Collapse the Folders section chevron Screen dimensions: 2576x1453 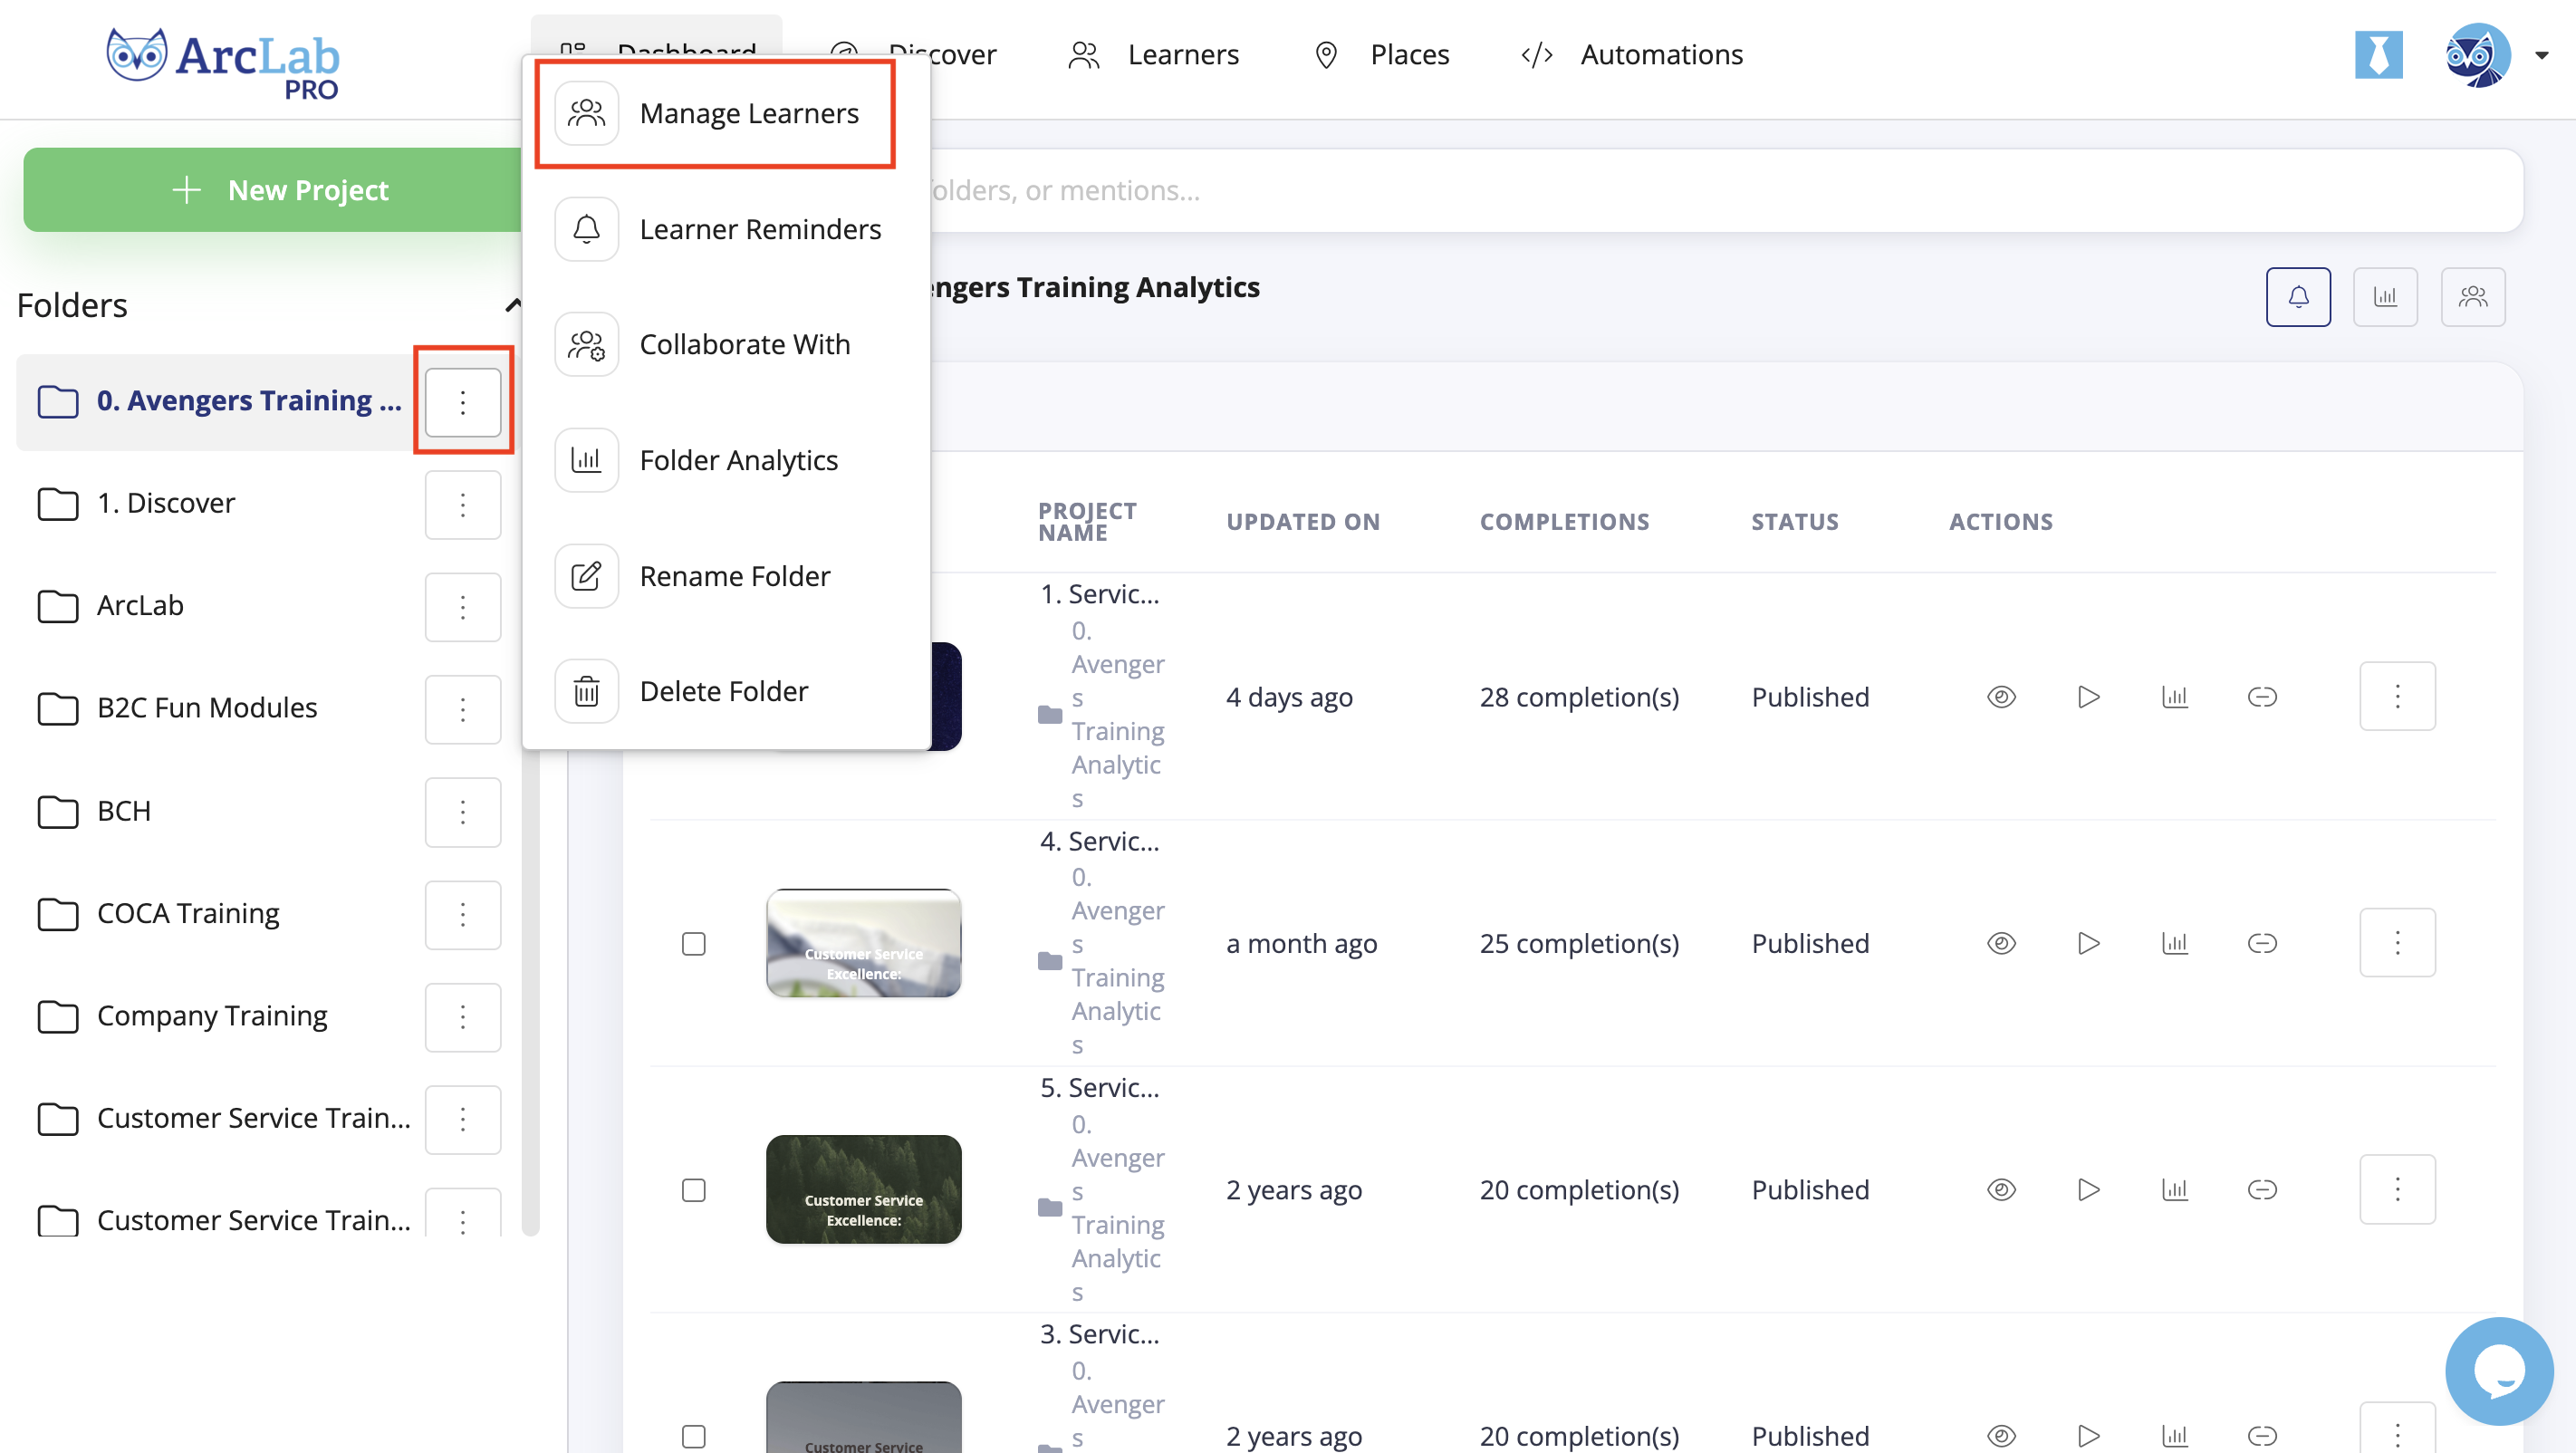pyautogui.click(x=513, y=305)
